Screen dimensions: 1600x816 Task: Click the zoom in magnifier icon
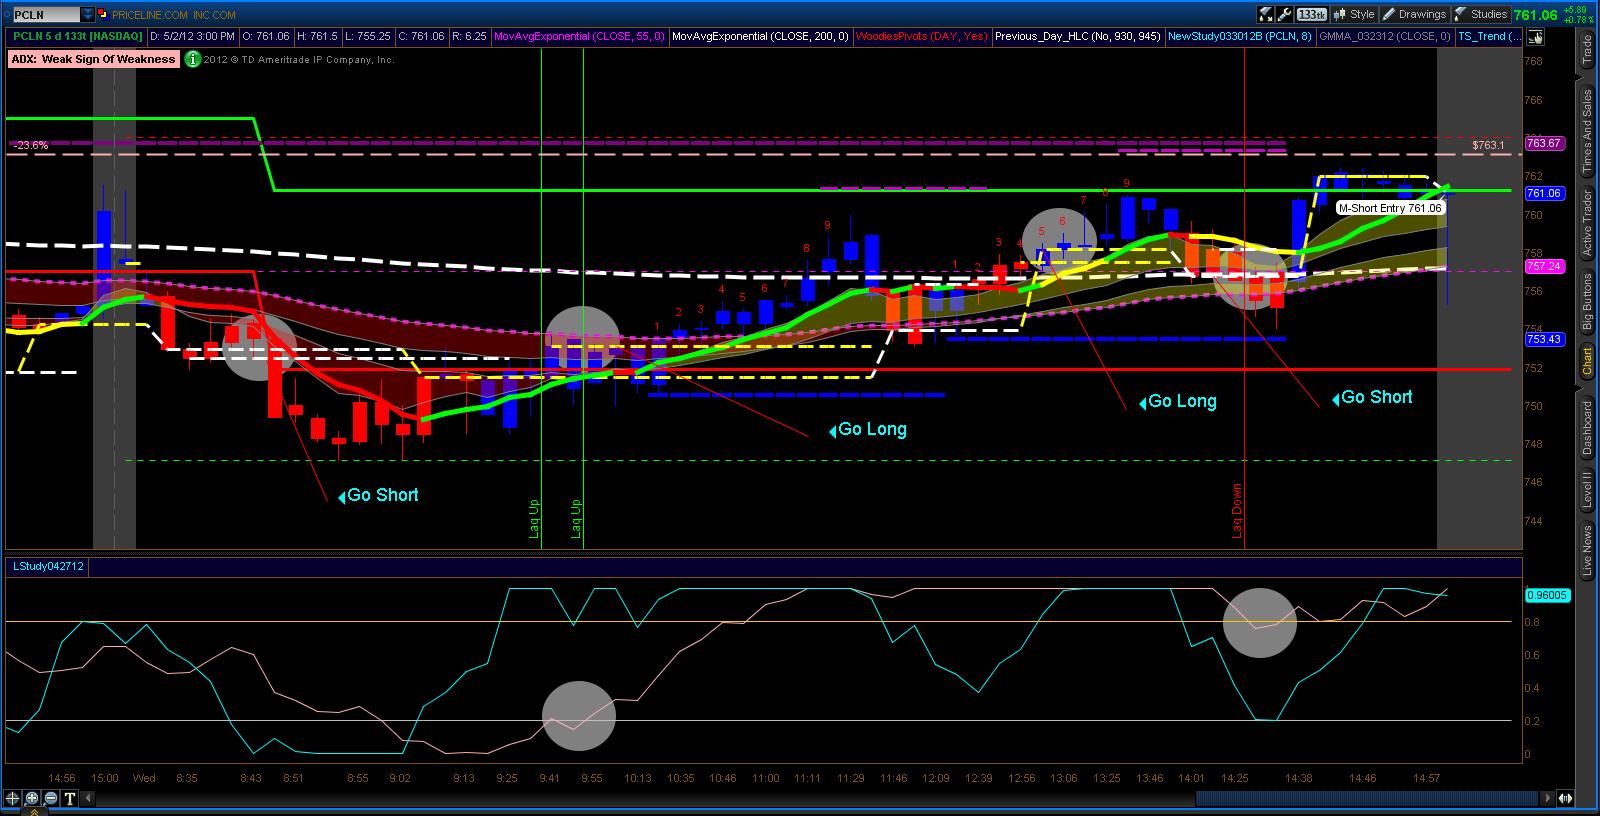pyautogui.click(x=32, y=798)
